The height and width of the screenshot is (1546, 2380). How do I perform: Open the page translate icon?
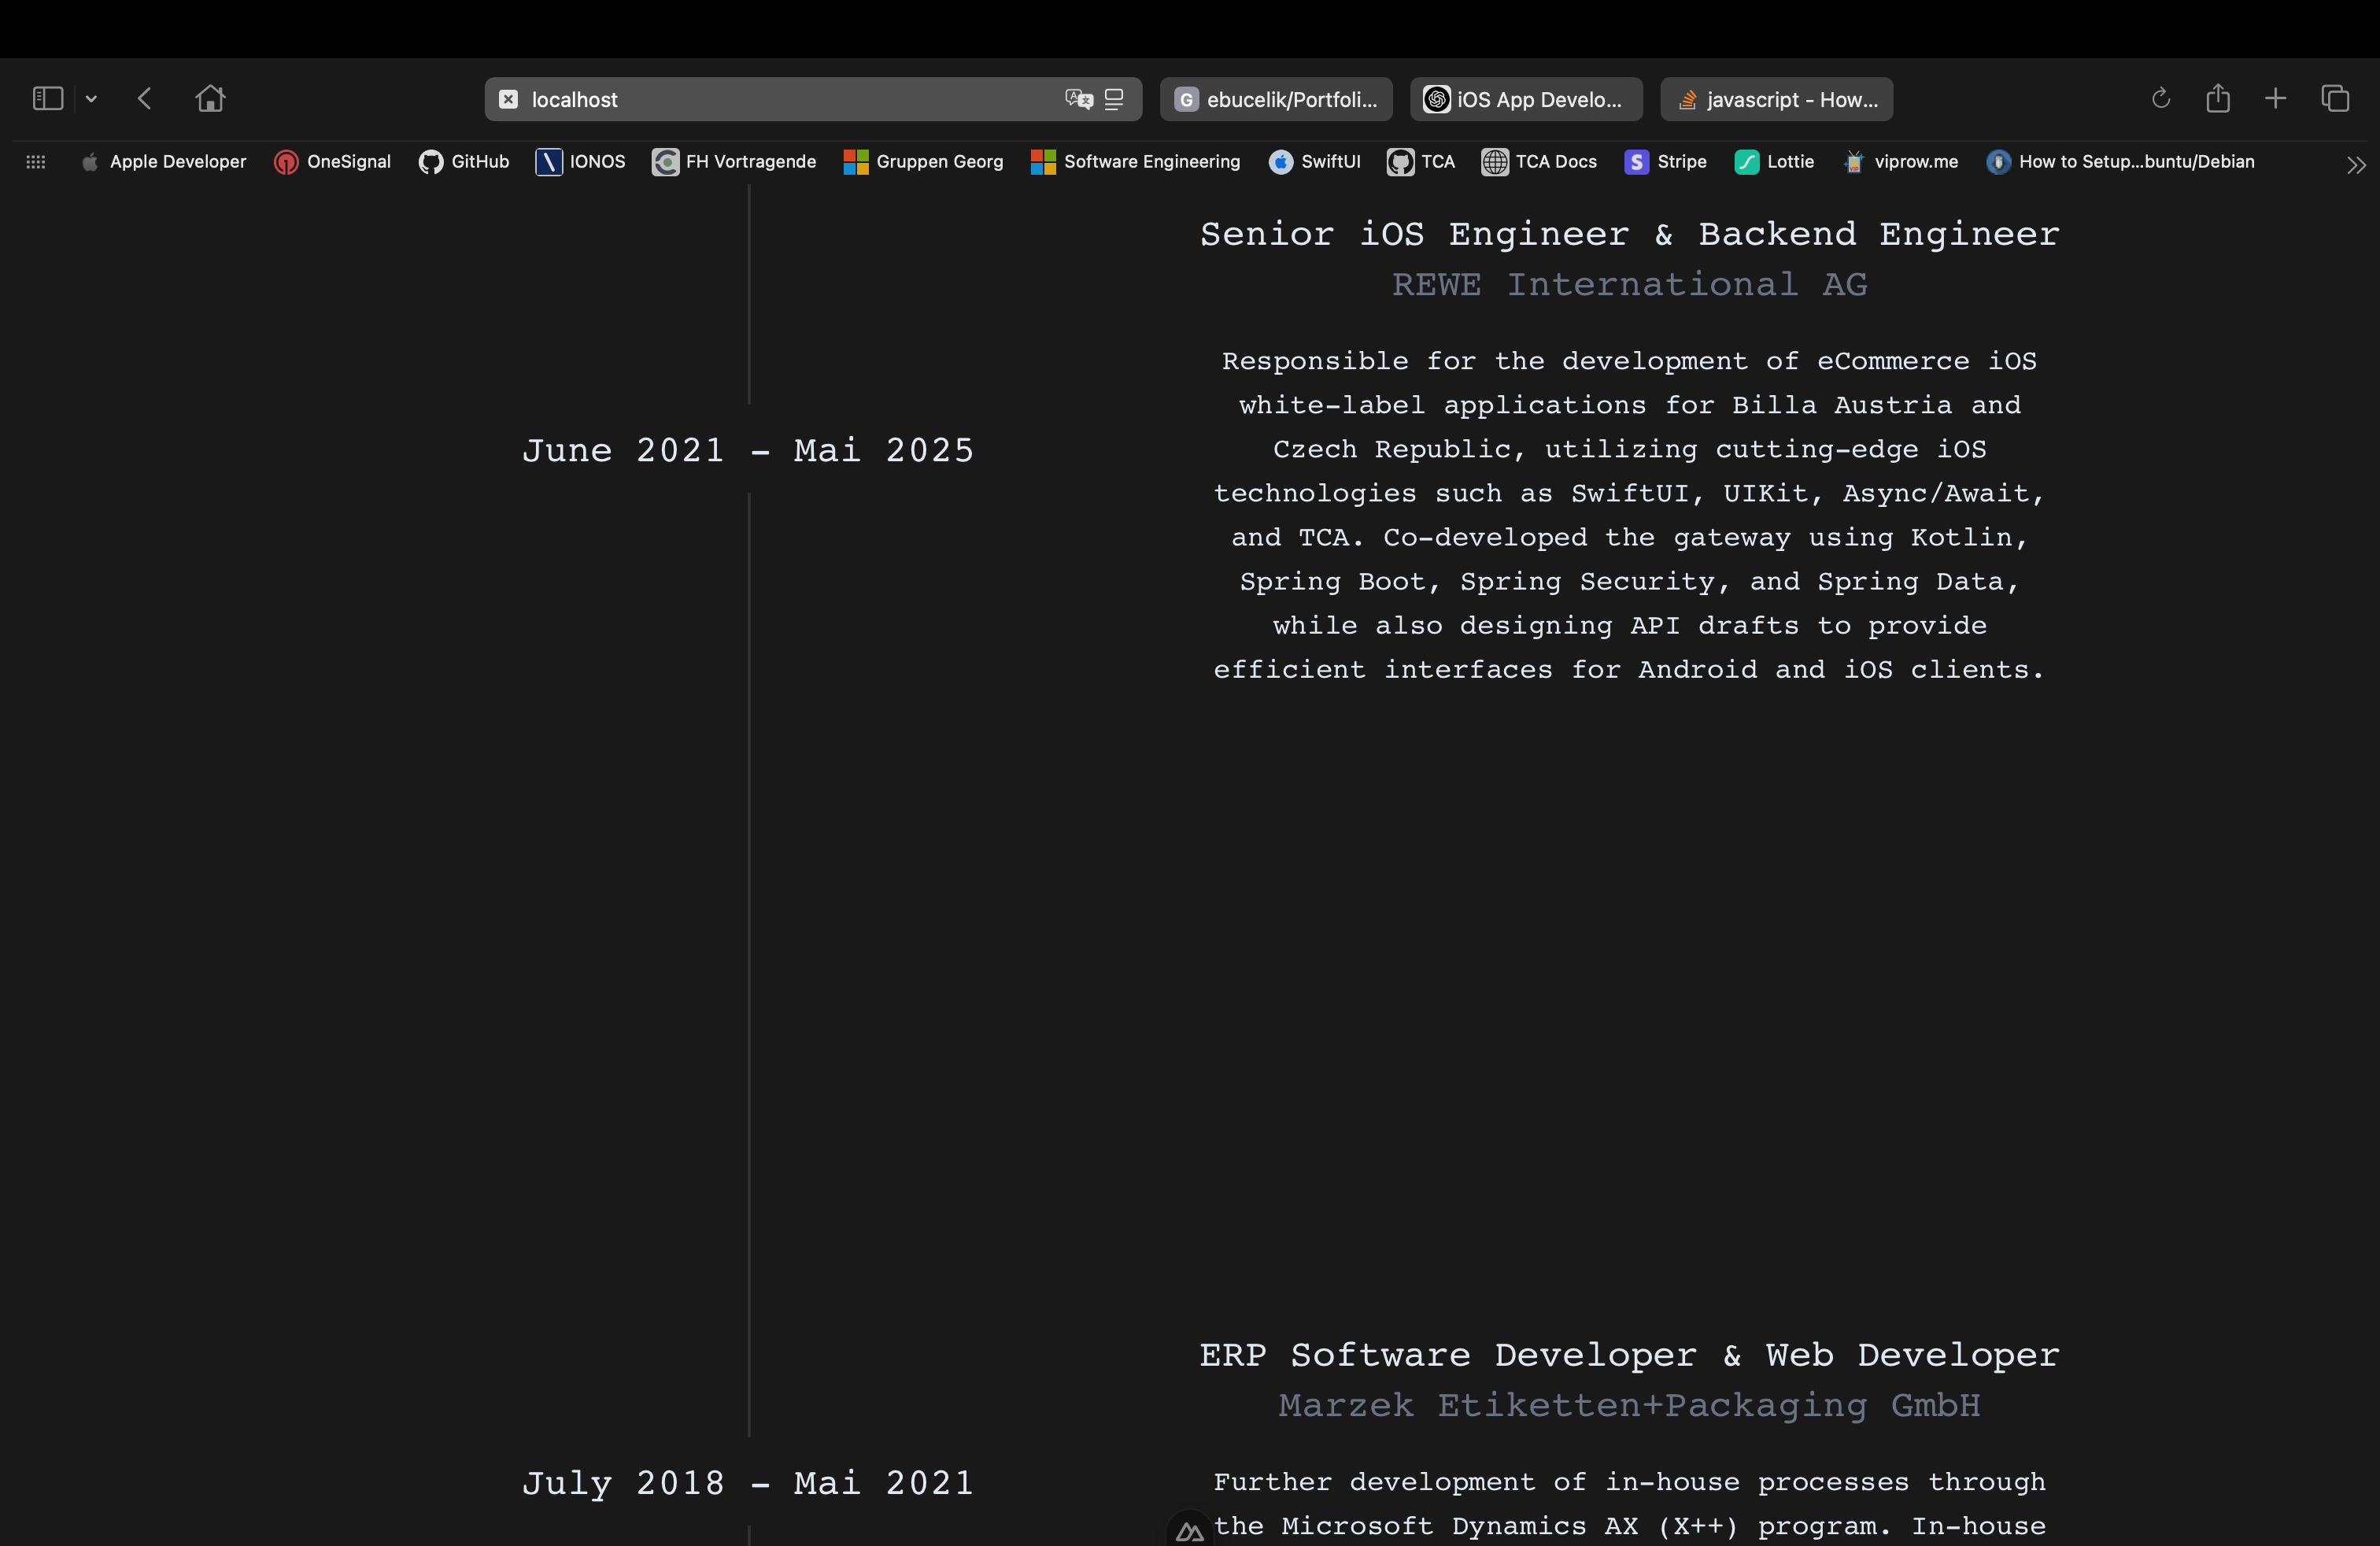pos(1079,99)
